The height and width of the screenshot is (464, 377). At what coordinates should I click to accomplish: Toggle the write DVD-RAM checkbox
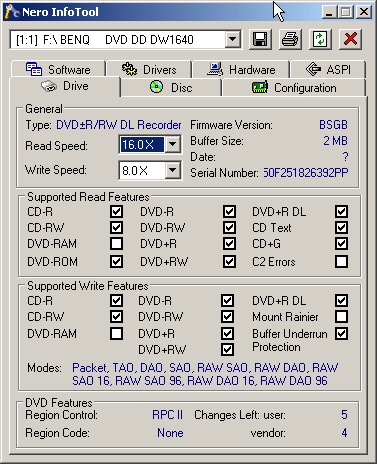click(116, 333)
